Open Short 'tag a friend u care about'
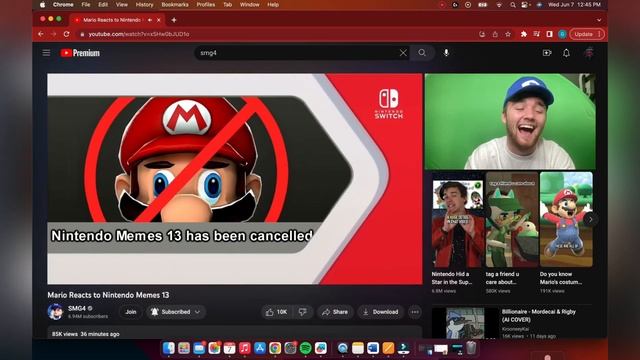640x360 pixels. (512, 220)
